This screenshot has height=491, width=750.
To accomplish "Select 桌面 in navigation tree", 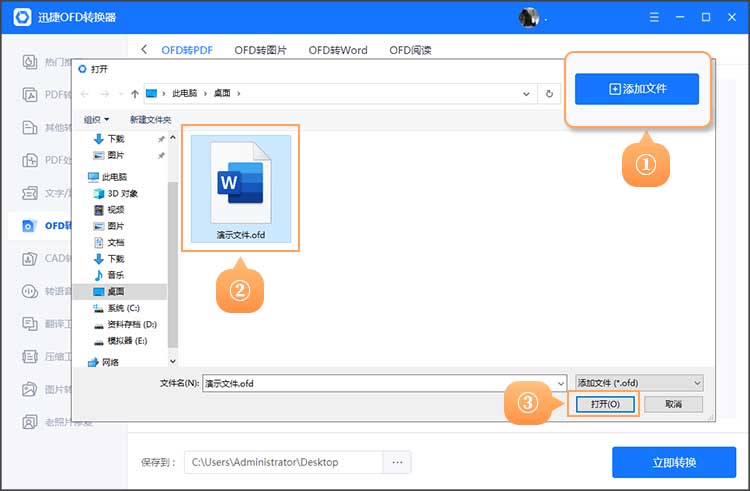I will [x=120, y=292].
